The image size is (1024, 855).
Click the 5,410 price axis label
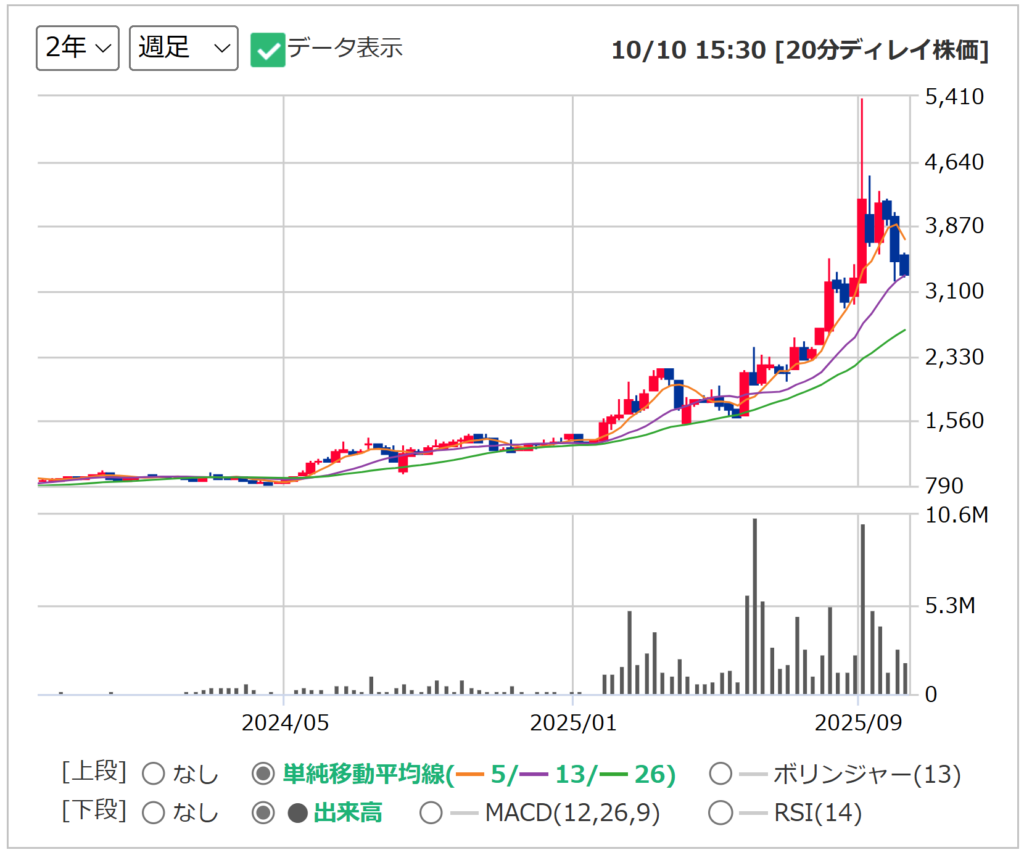click(x=956, y=97)
